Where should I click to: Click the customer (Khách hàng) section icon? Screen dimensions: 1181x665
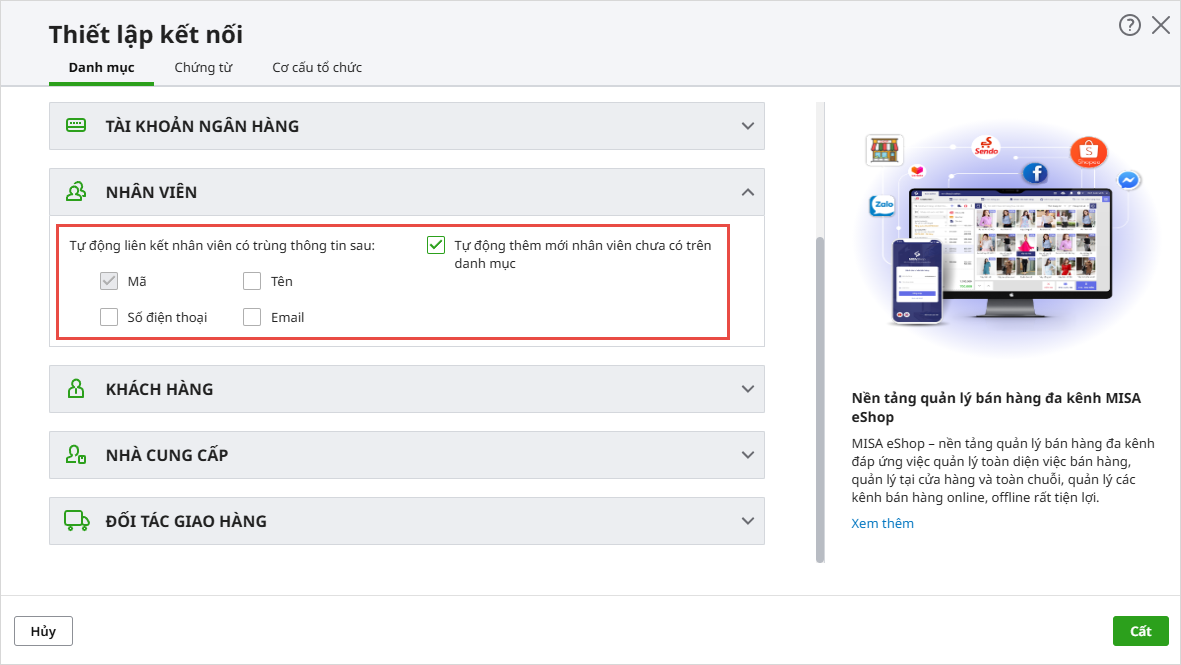[x=76, y=389]
